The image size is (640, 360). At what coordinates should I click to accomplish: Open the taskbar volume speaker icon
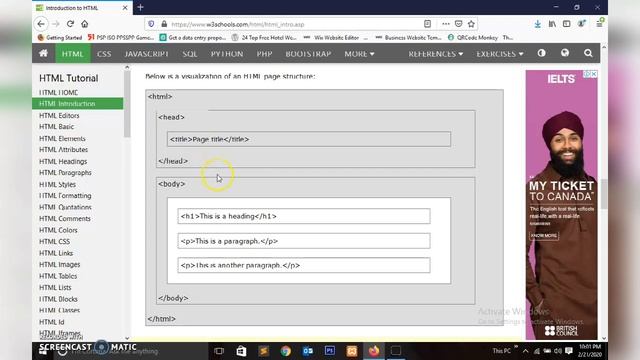(557, 351)
